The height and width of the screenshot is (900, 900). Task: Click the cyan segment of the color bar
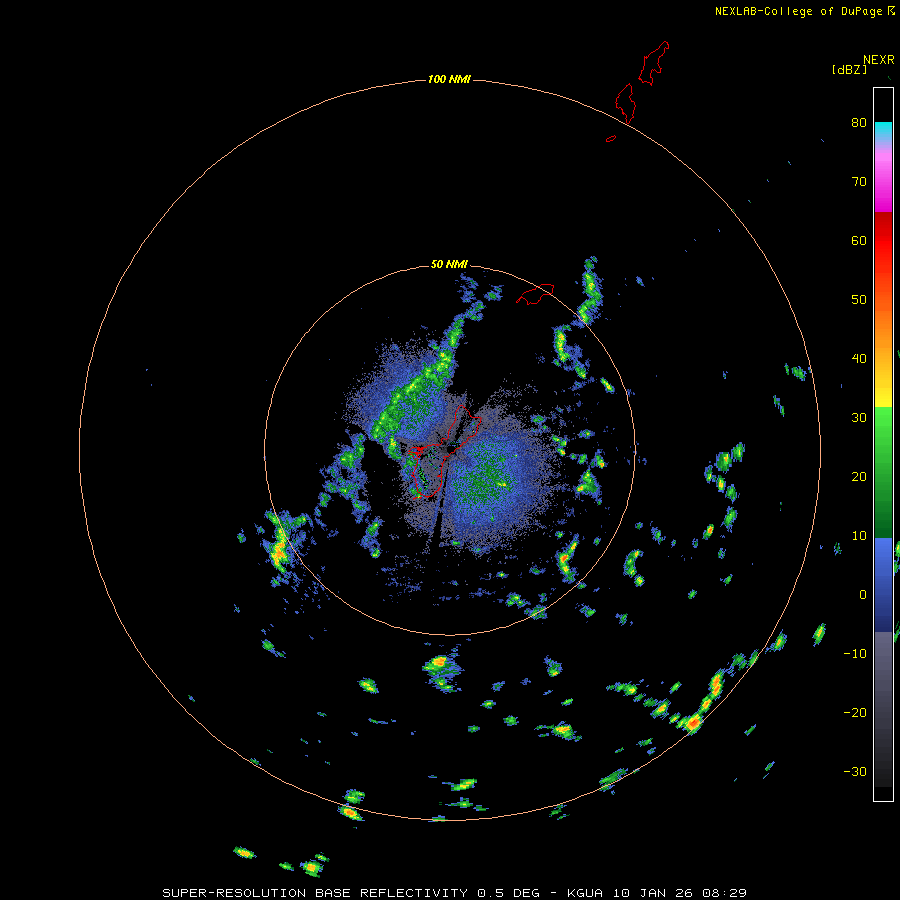click(883, 131)
